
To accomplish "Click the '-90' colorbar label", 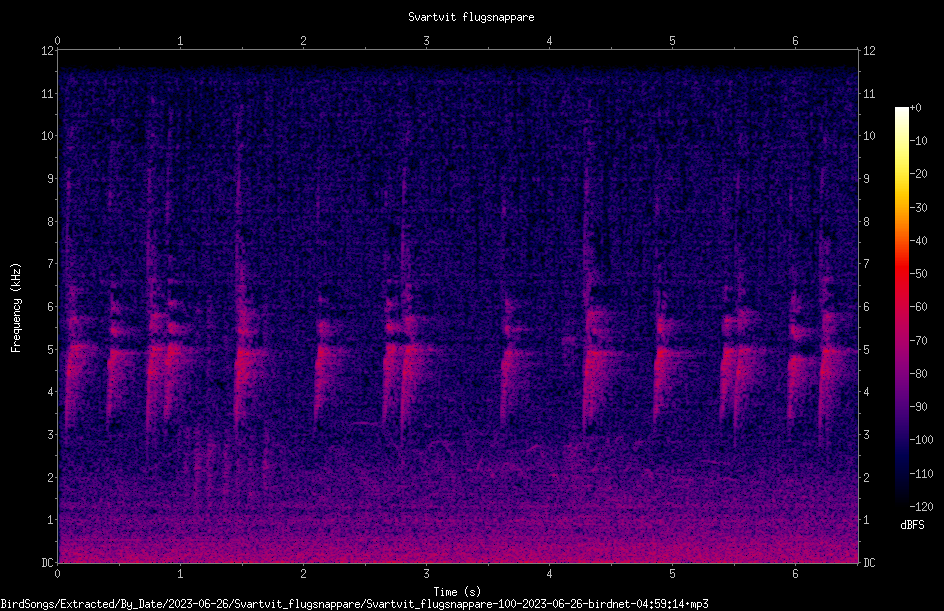I will pyautogui.click(x=918, y=407).
